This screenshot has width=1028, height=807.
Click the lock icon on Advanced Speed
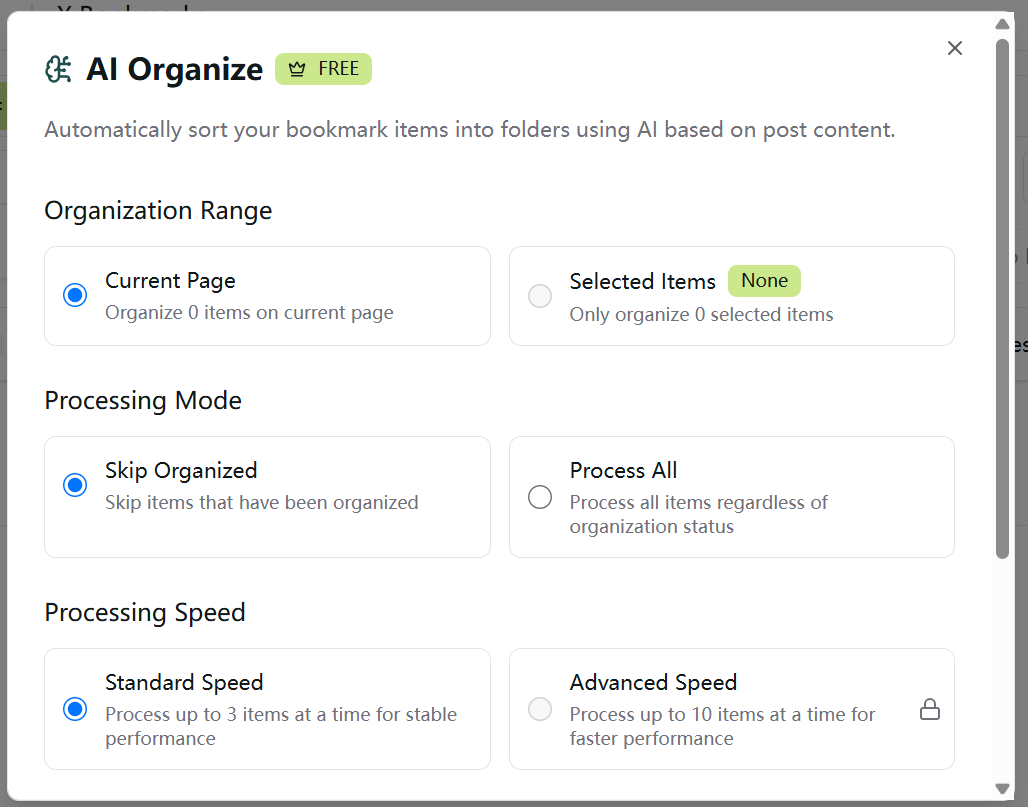(930, 710)
